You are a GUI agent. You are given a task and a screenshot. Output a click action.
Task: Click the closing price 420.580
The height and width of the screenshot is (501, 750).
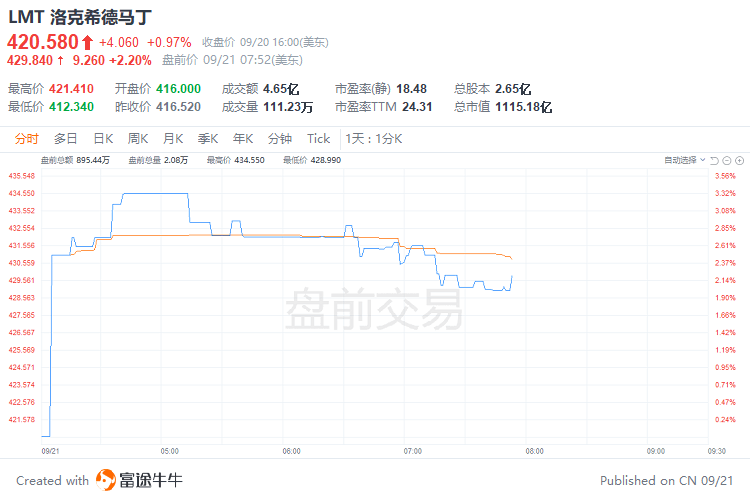pyautogui.click(x=43, y=42)
